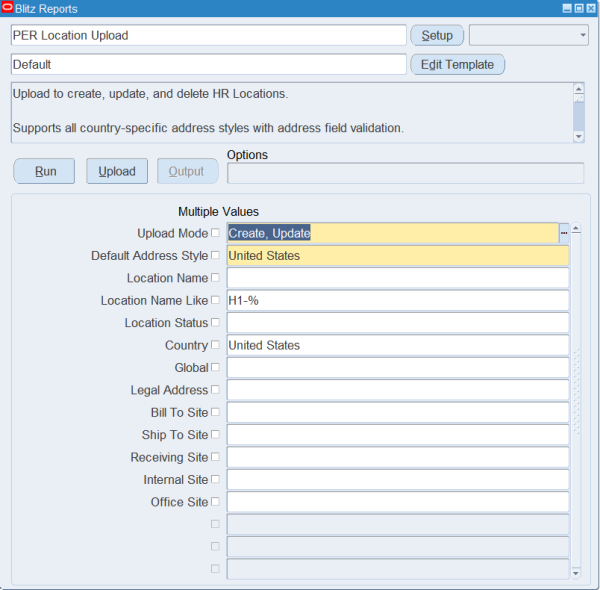The image size is (600, 590).
Task: Click the report description text area
Action: [292, 112]
